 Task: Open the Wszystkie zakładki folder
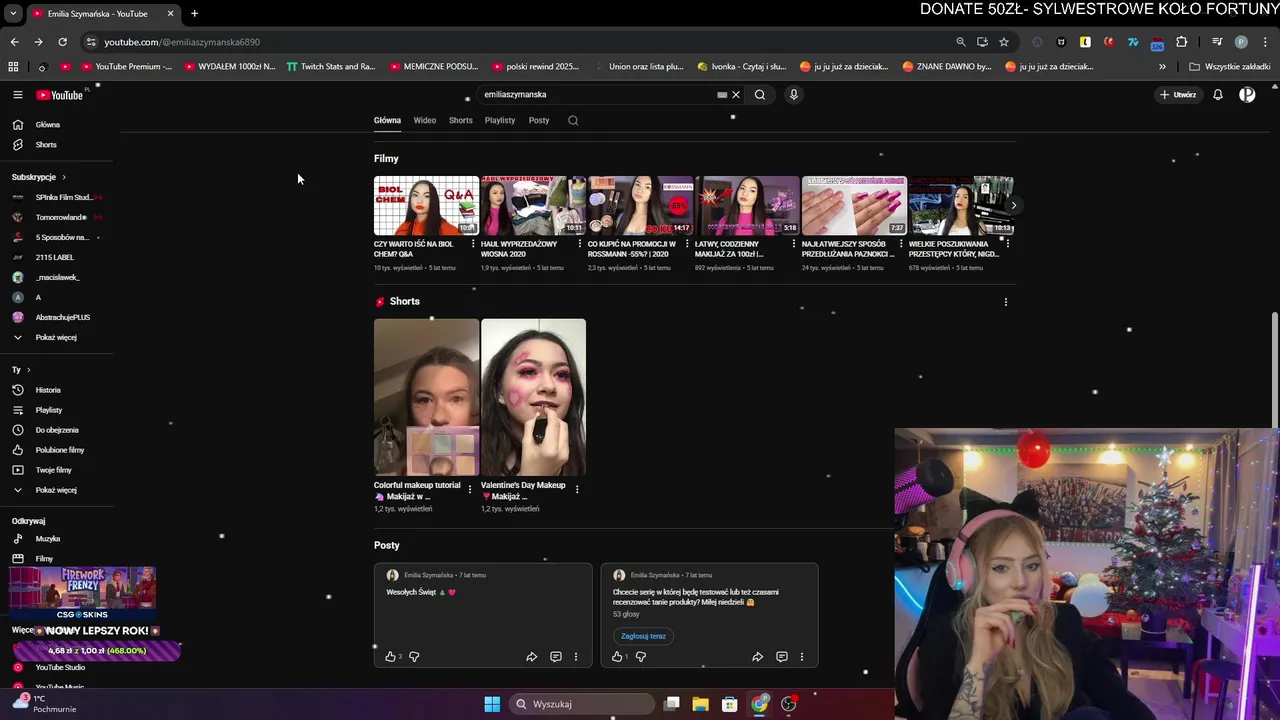(x=1230, y=67)
